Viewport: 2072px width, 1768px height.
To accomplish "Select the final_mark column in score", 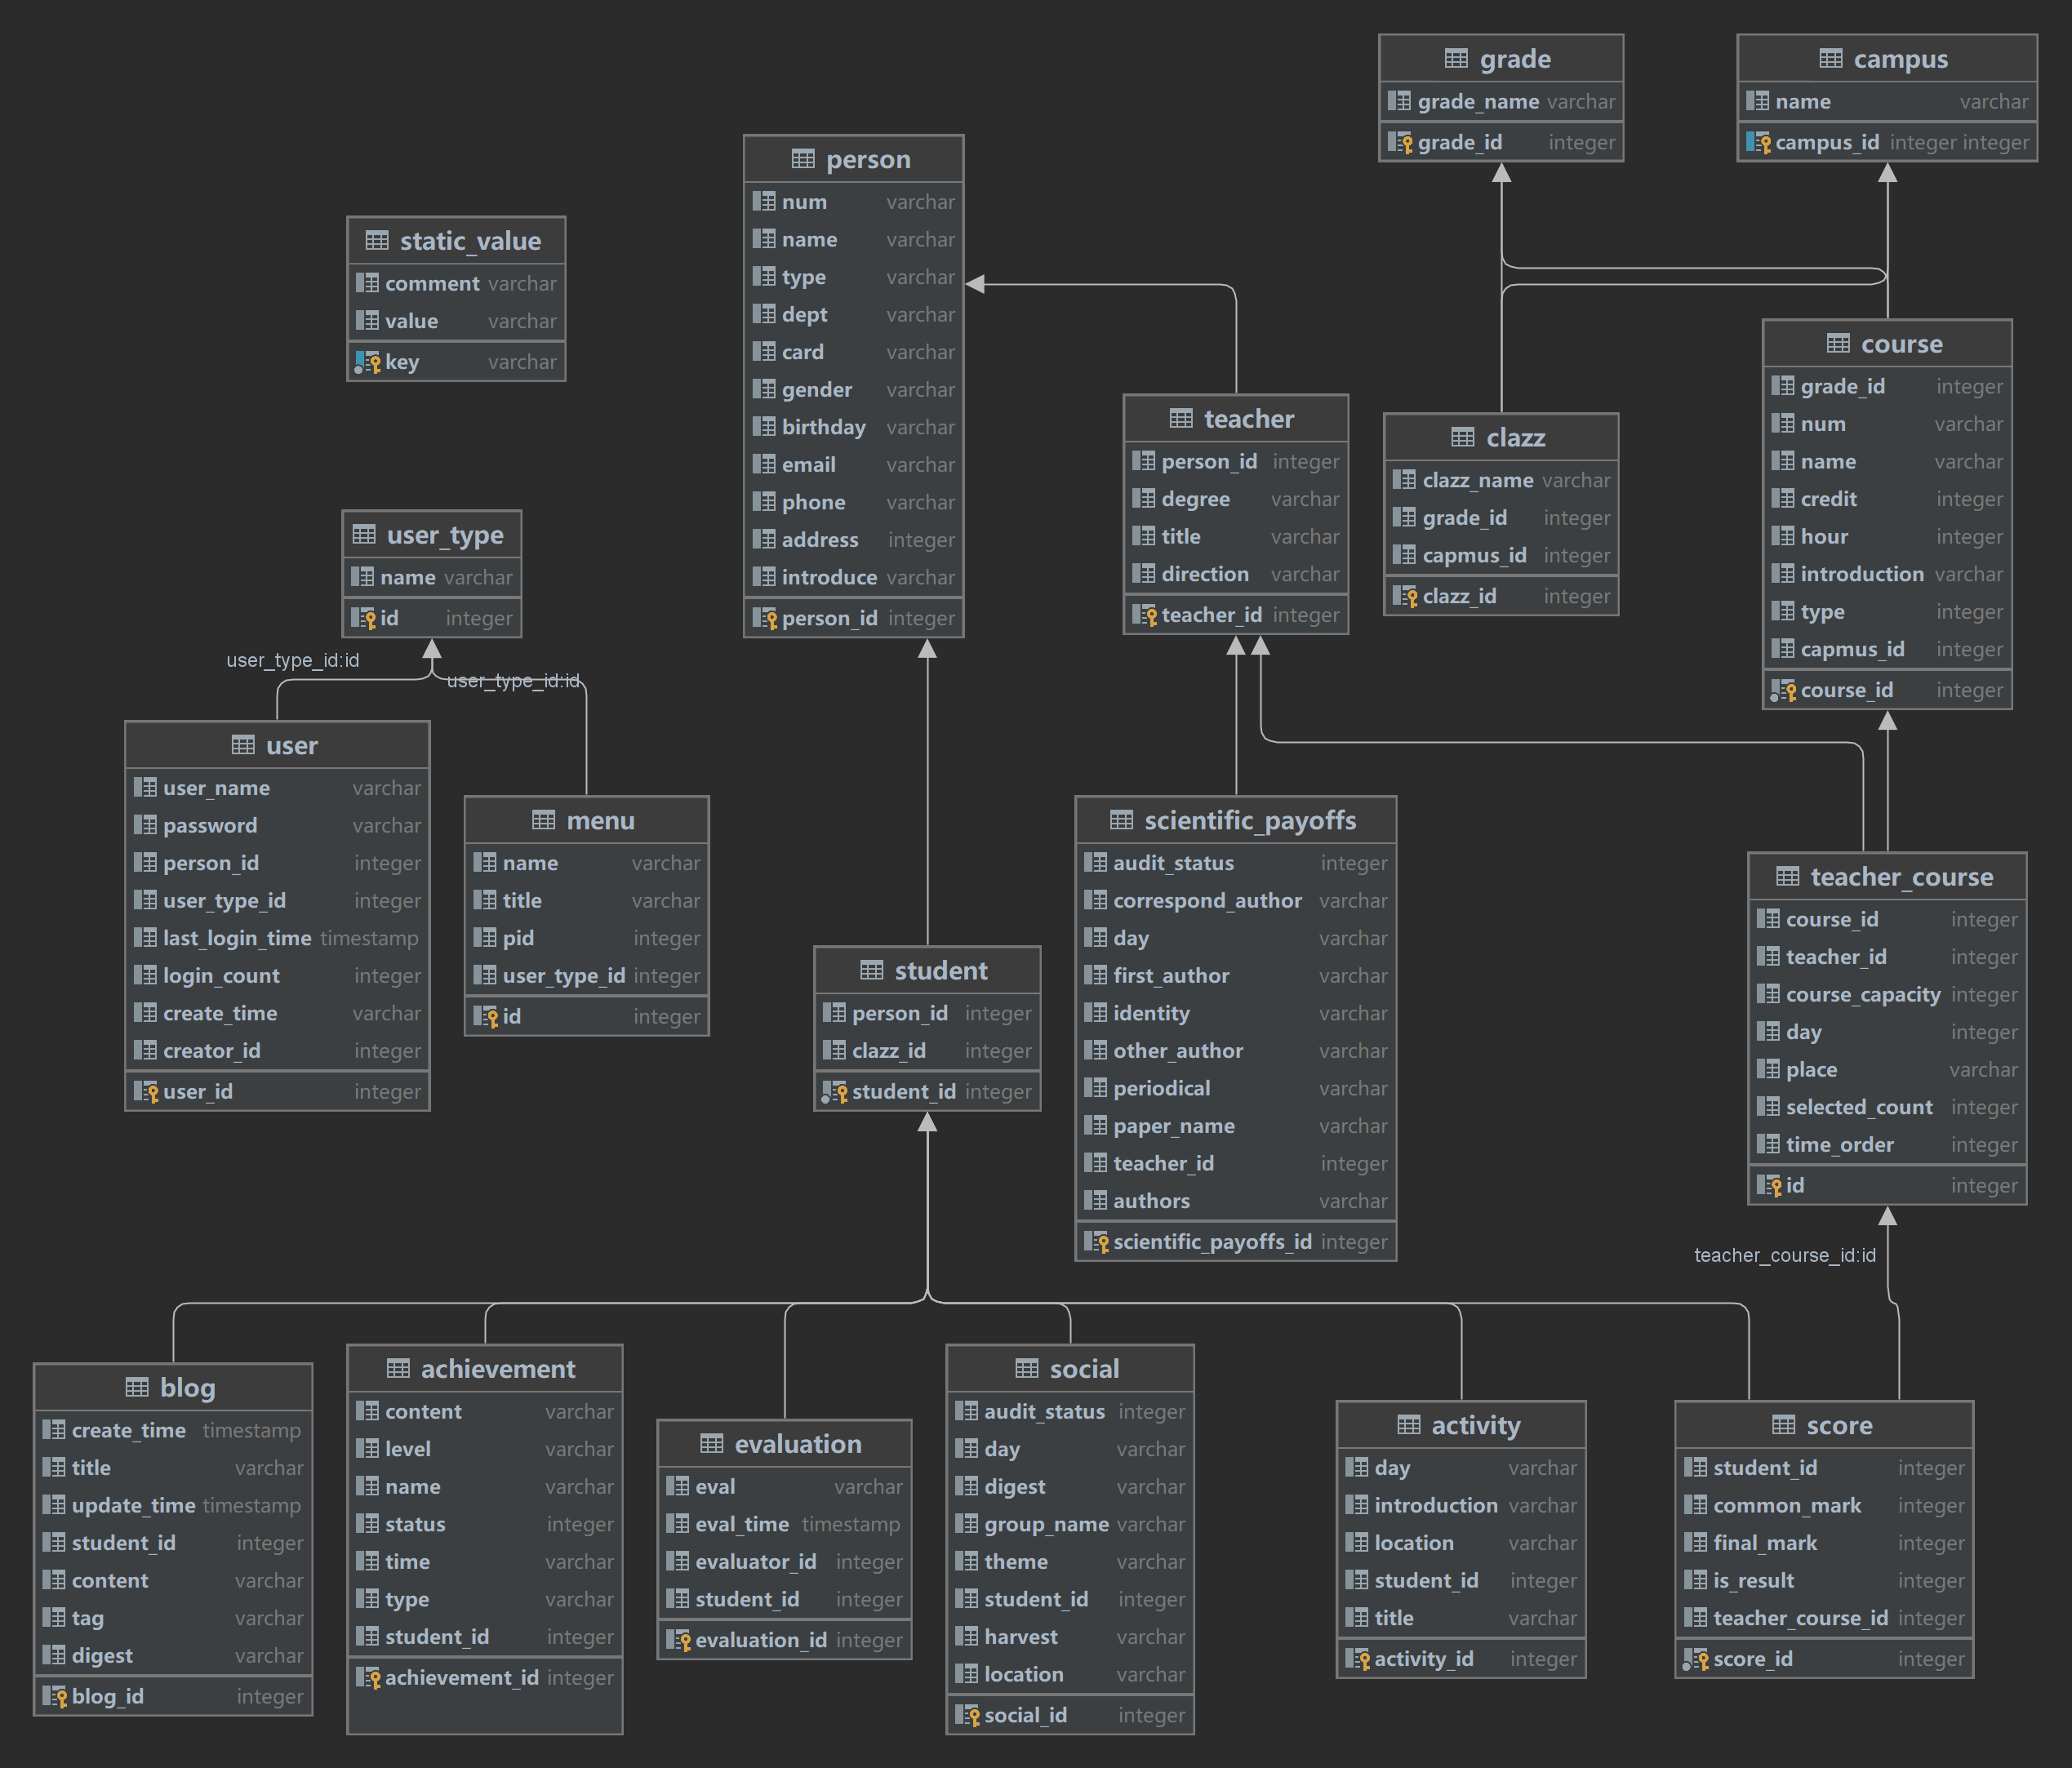I will [1824, 1543].
